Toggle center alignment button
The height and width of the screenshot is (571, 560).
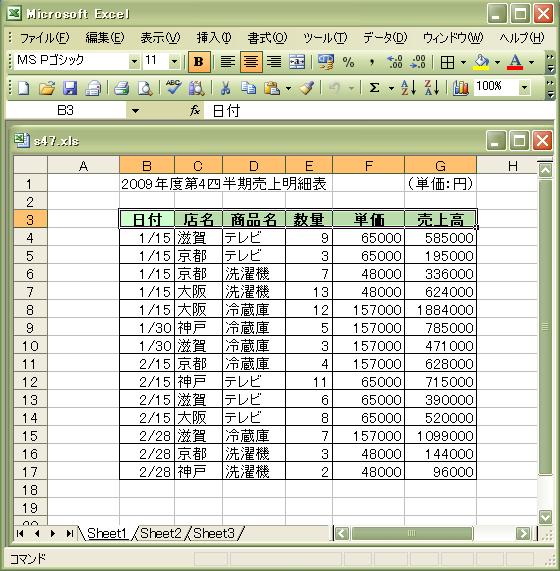click(251, 62)
